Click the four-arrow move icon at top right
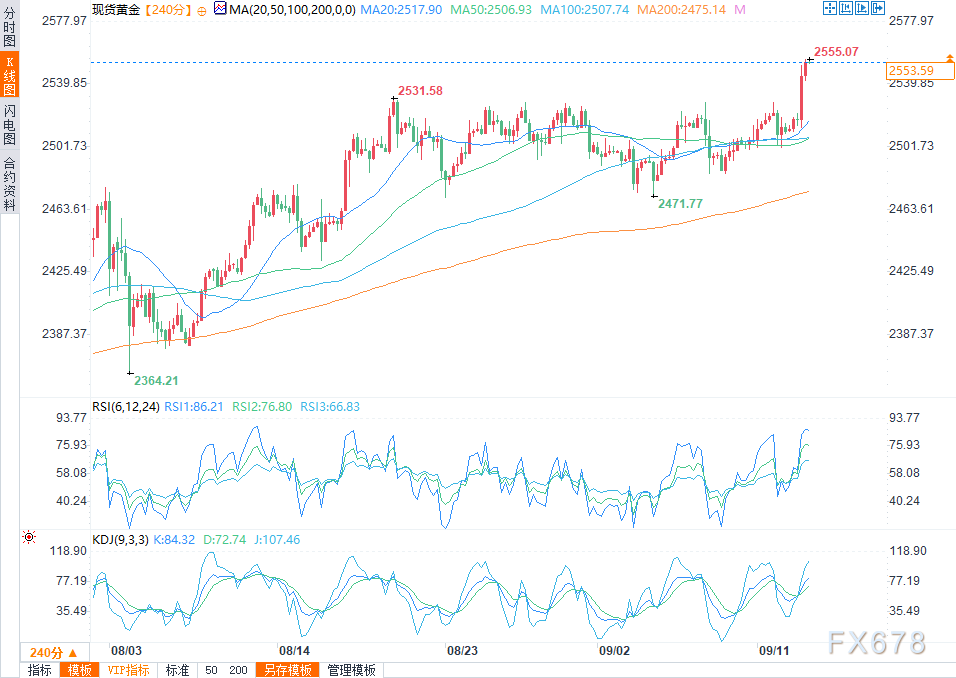Screen dimensions: 956x678 829,8
